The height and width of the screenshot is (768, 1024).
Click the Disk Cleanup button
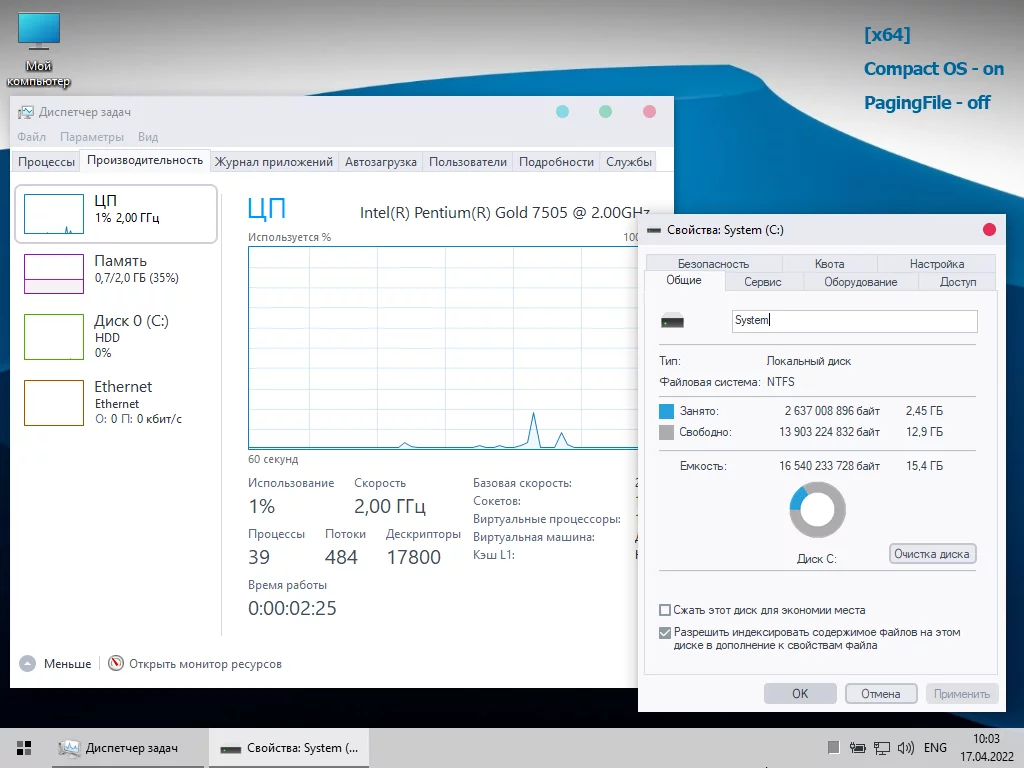coord(932,554)
